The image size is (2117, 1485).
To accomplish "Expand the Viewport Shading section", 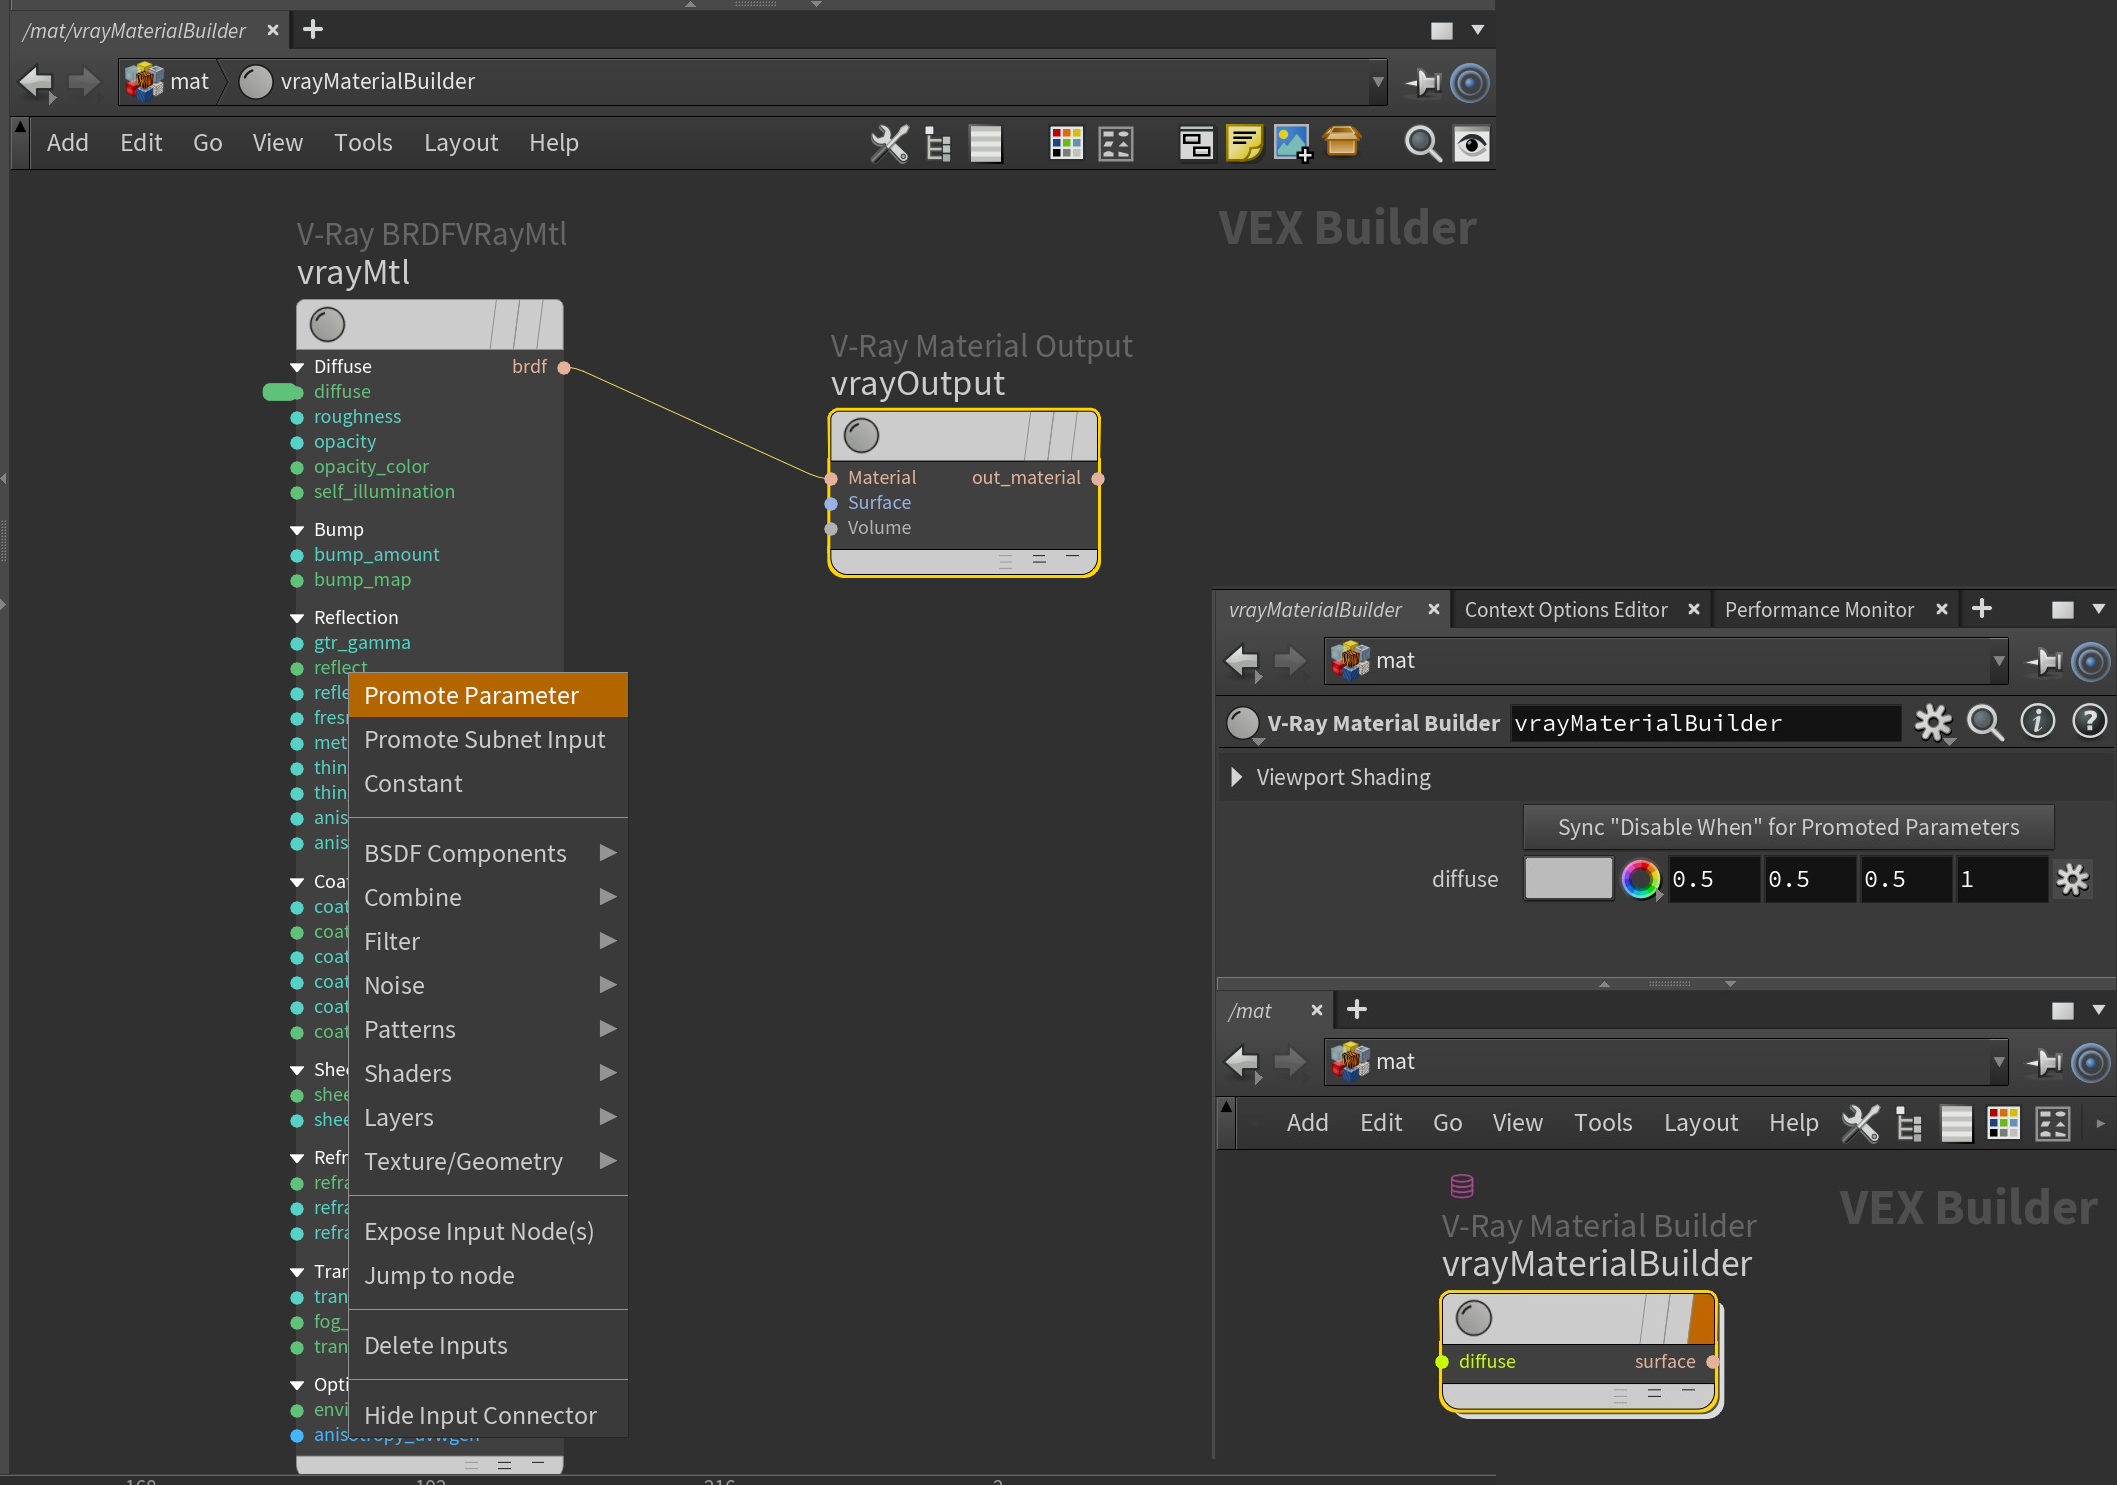I will coord(1237,777).
